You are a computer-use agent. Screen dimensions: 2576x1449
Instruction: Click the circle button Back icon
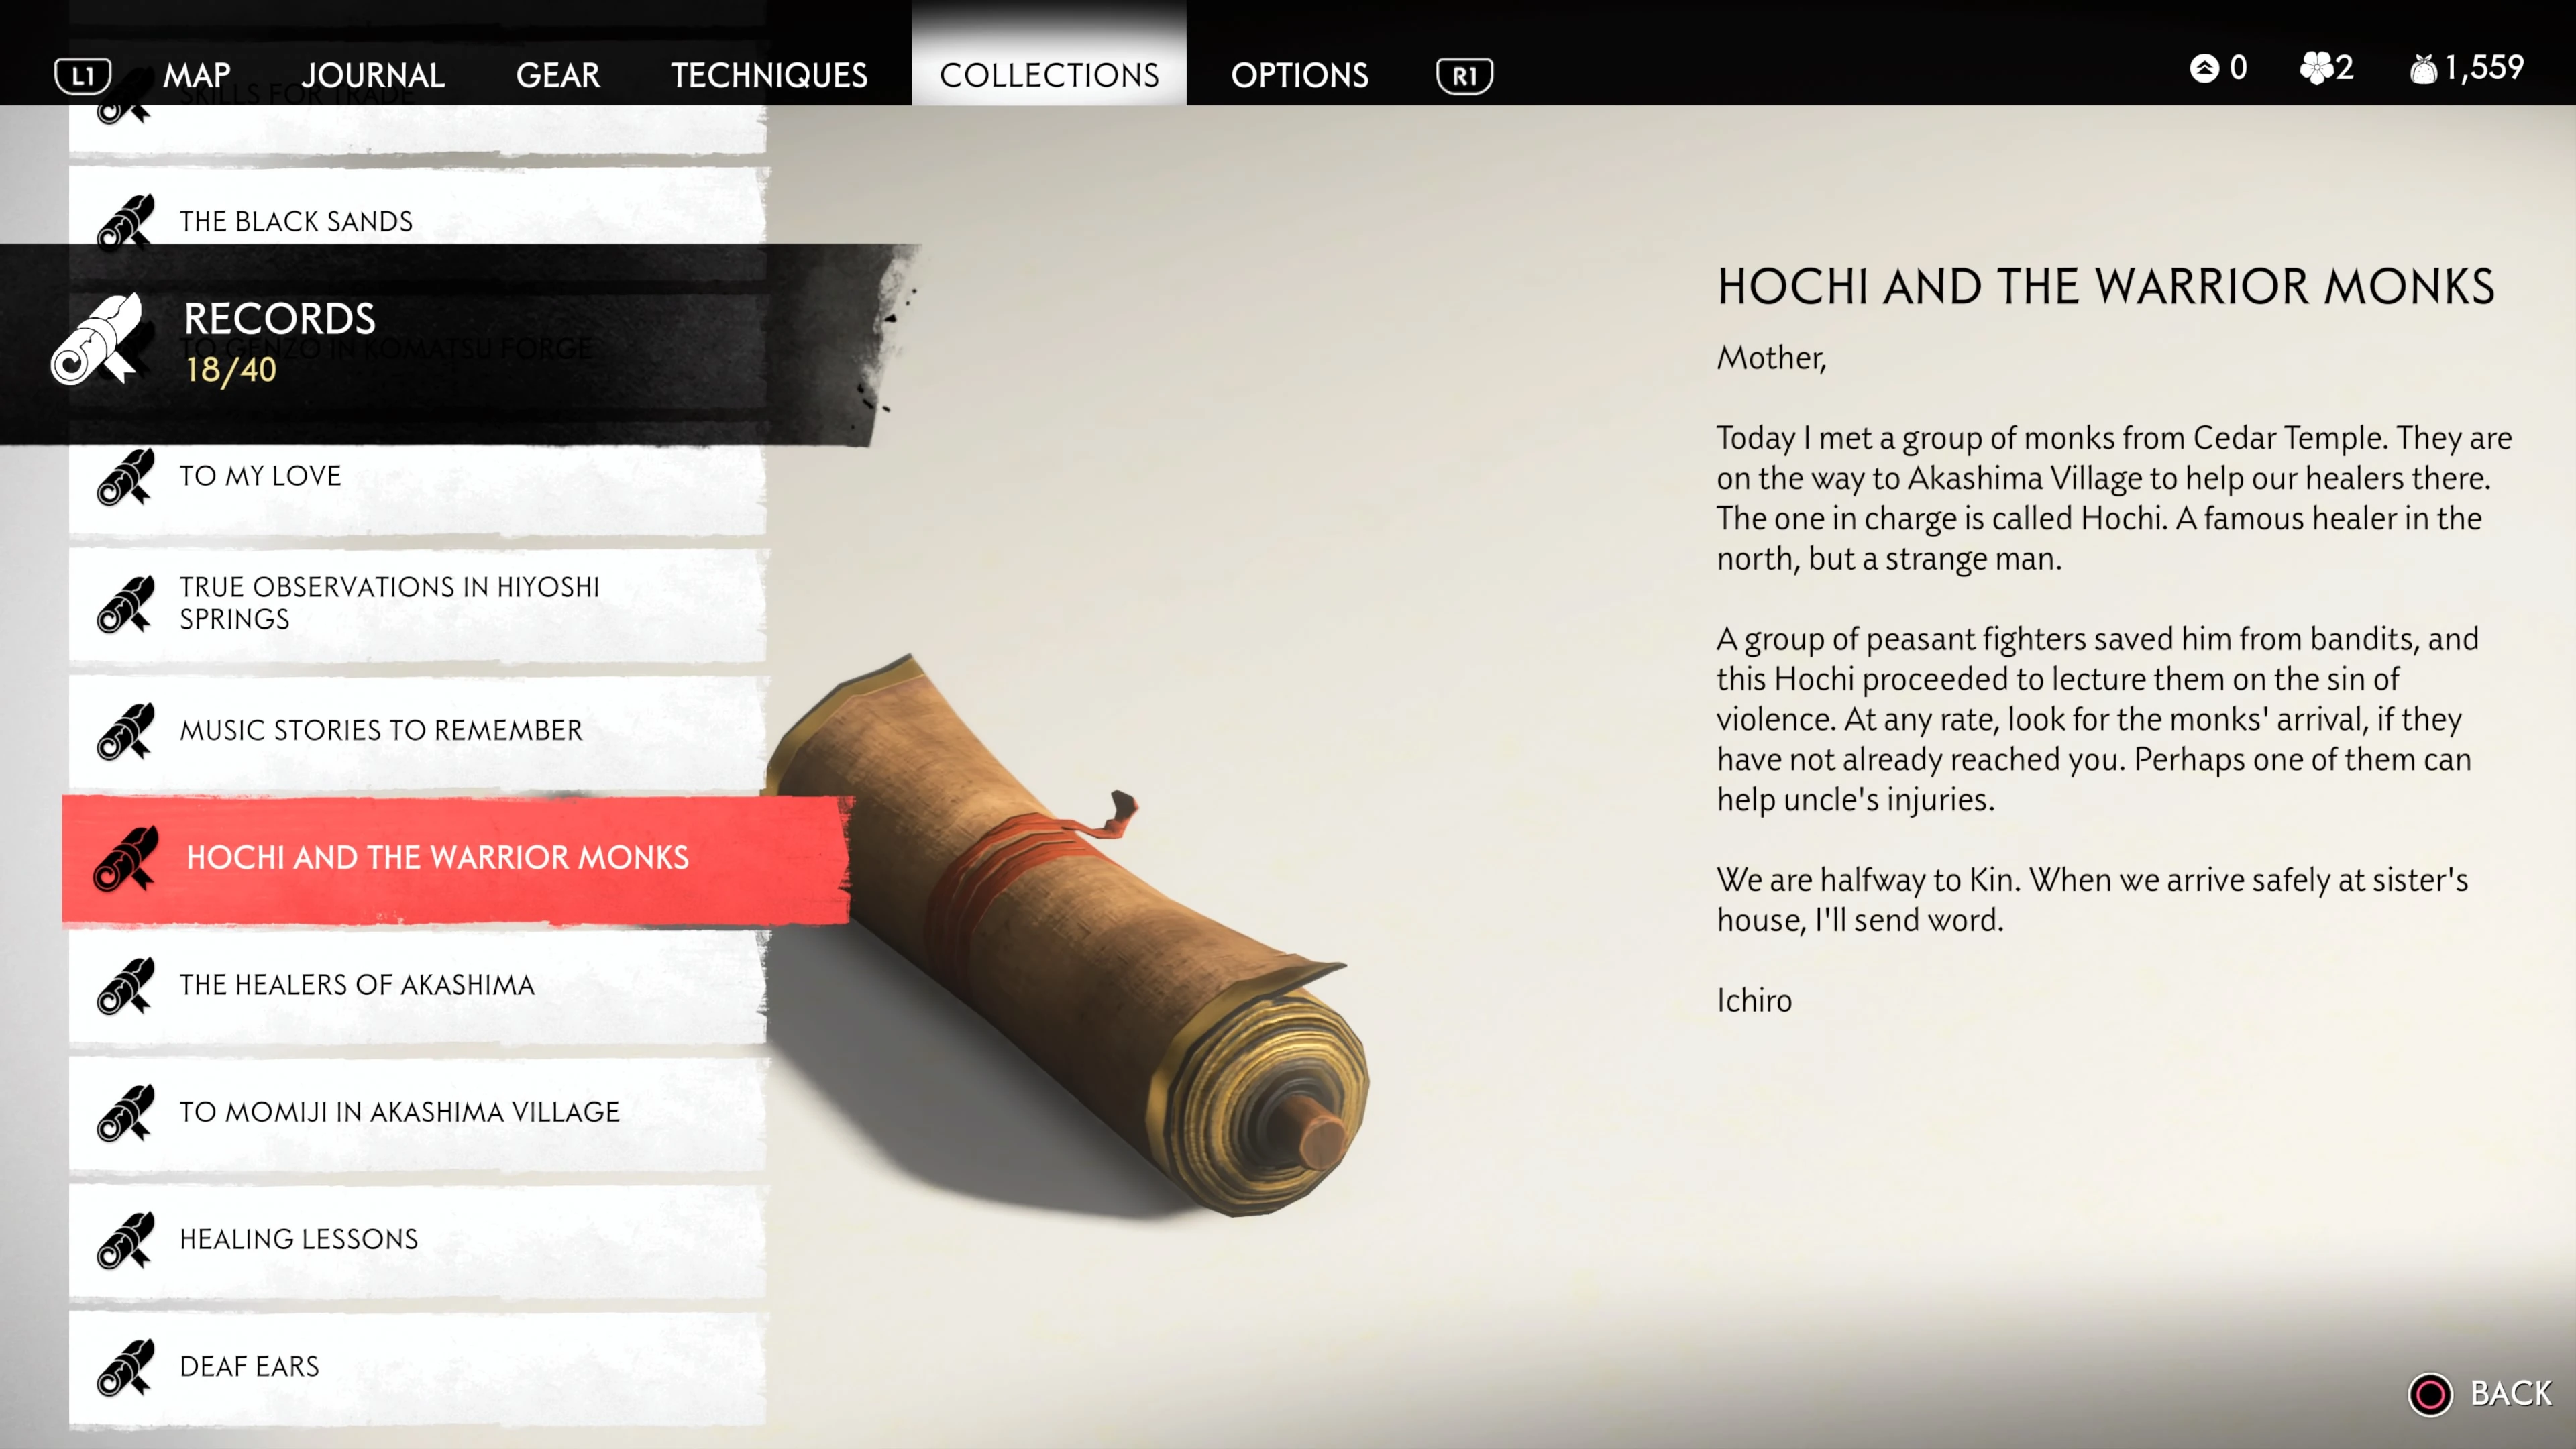[2430, 1393]
